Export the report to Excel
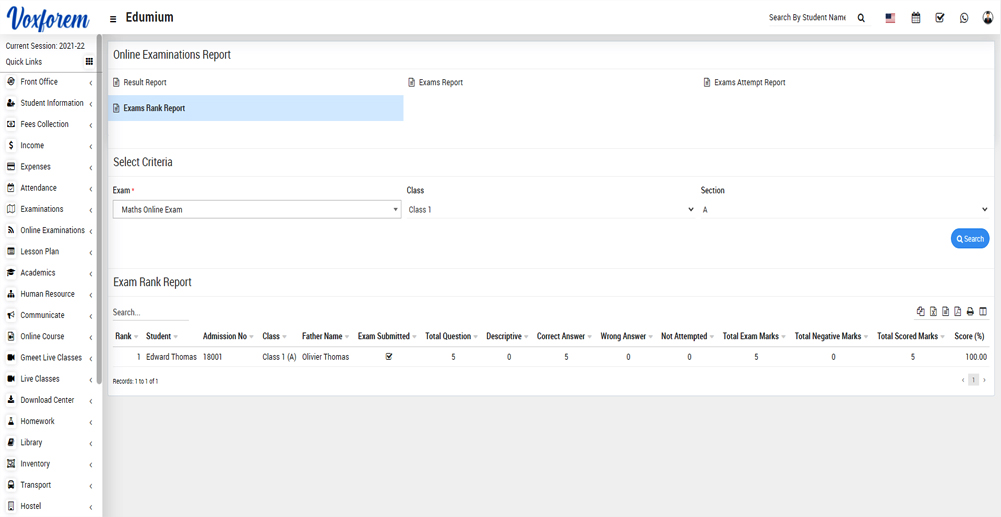Viewport: 1001px width, 517px height. tap(933, 312)
